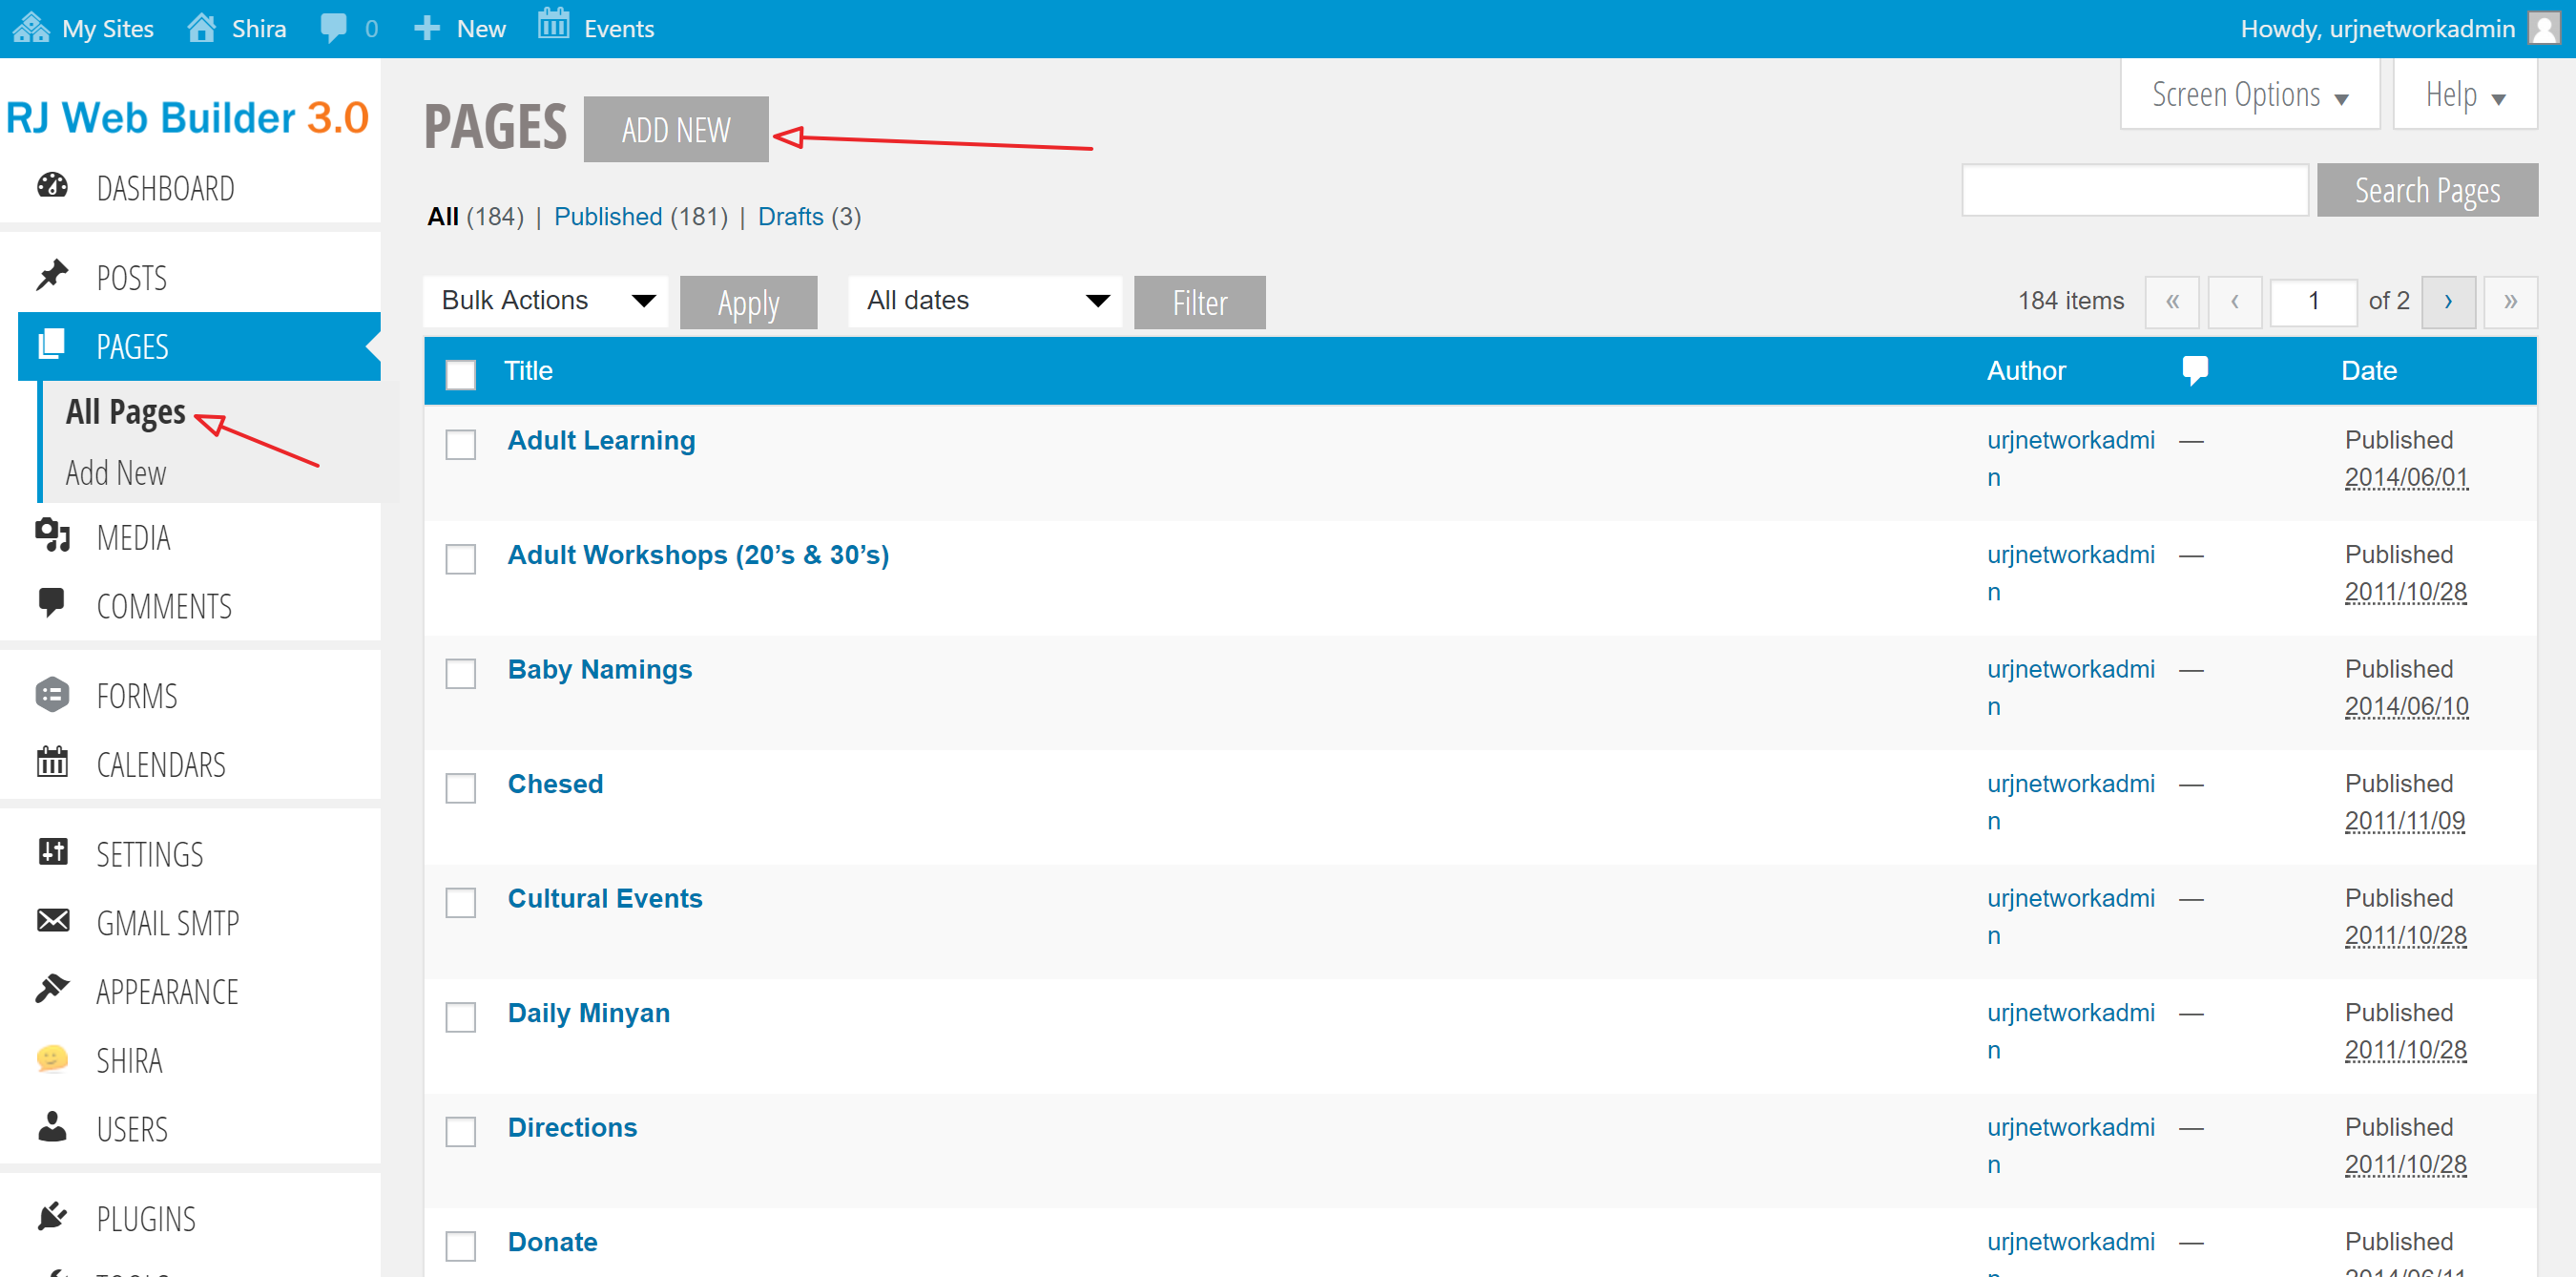Open the All dates filter dropdown
Screen dimensions: 2576x1277
[x=985, y=301]
